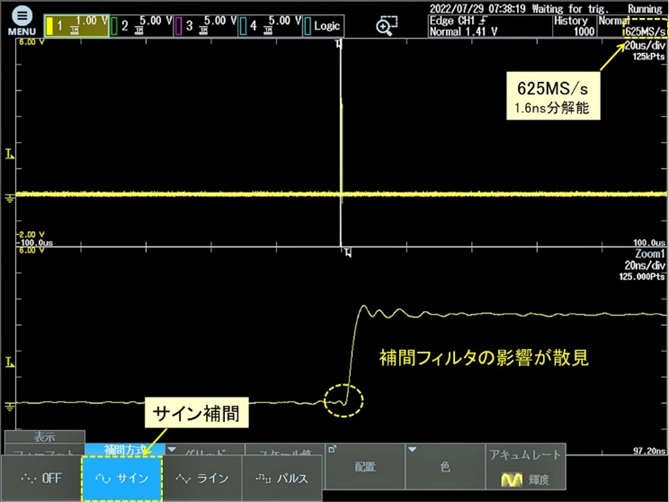669x502 pixels.
Task: Select ライン interpolation option
Action: coord(202,478)
